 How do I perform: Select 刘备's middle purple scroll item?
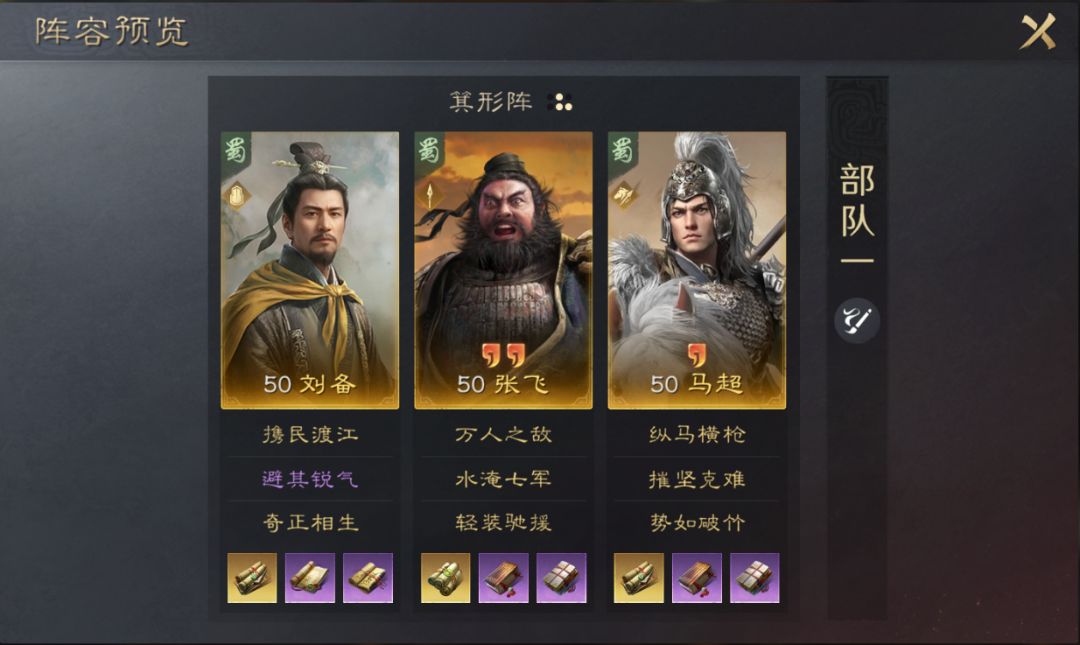click(x=310, y=577)
